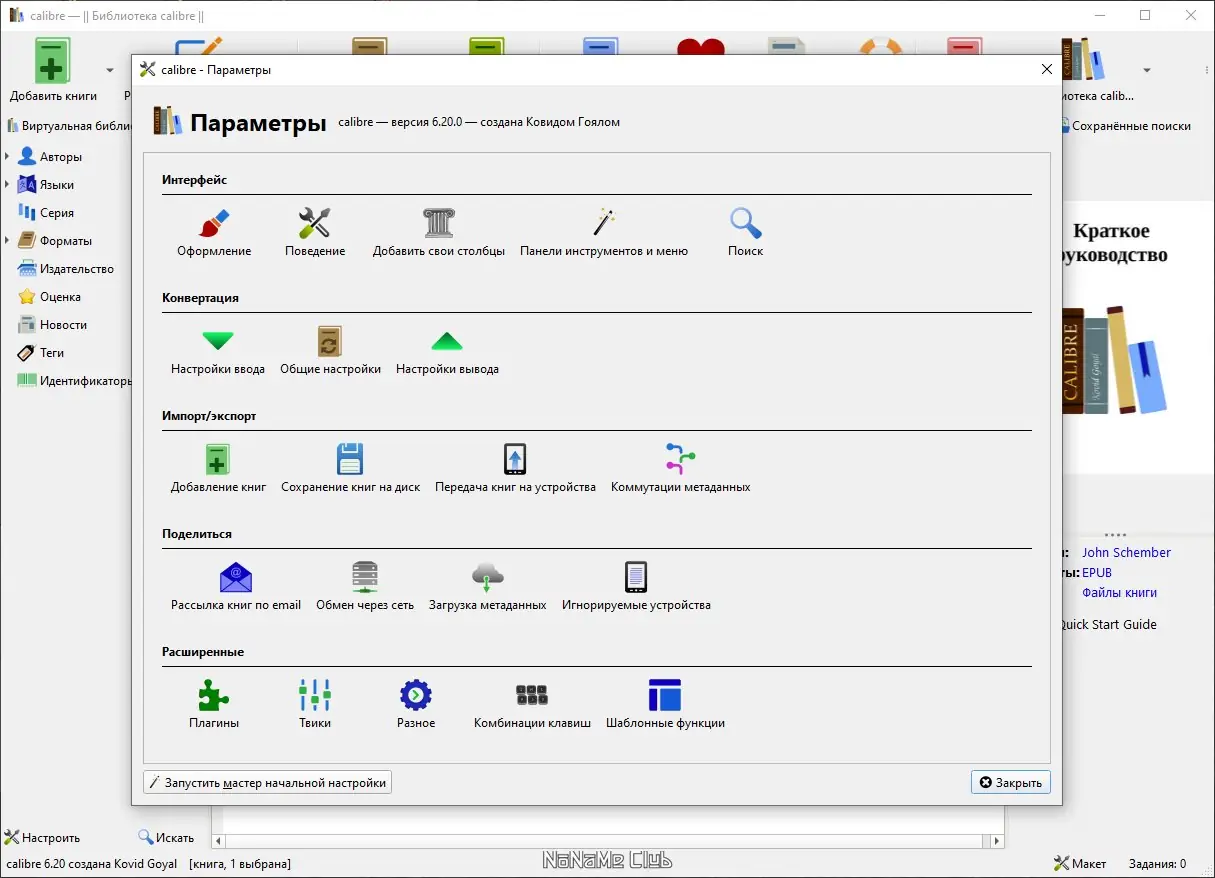
Task: Click Задания: 0 in the status bar
Action: (x=1157, y=863)
